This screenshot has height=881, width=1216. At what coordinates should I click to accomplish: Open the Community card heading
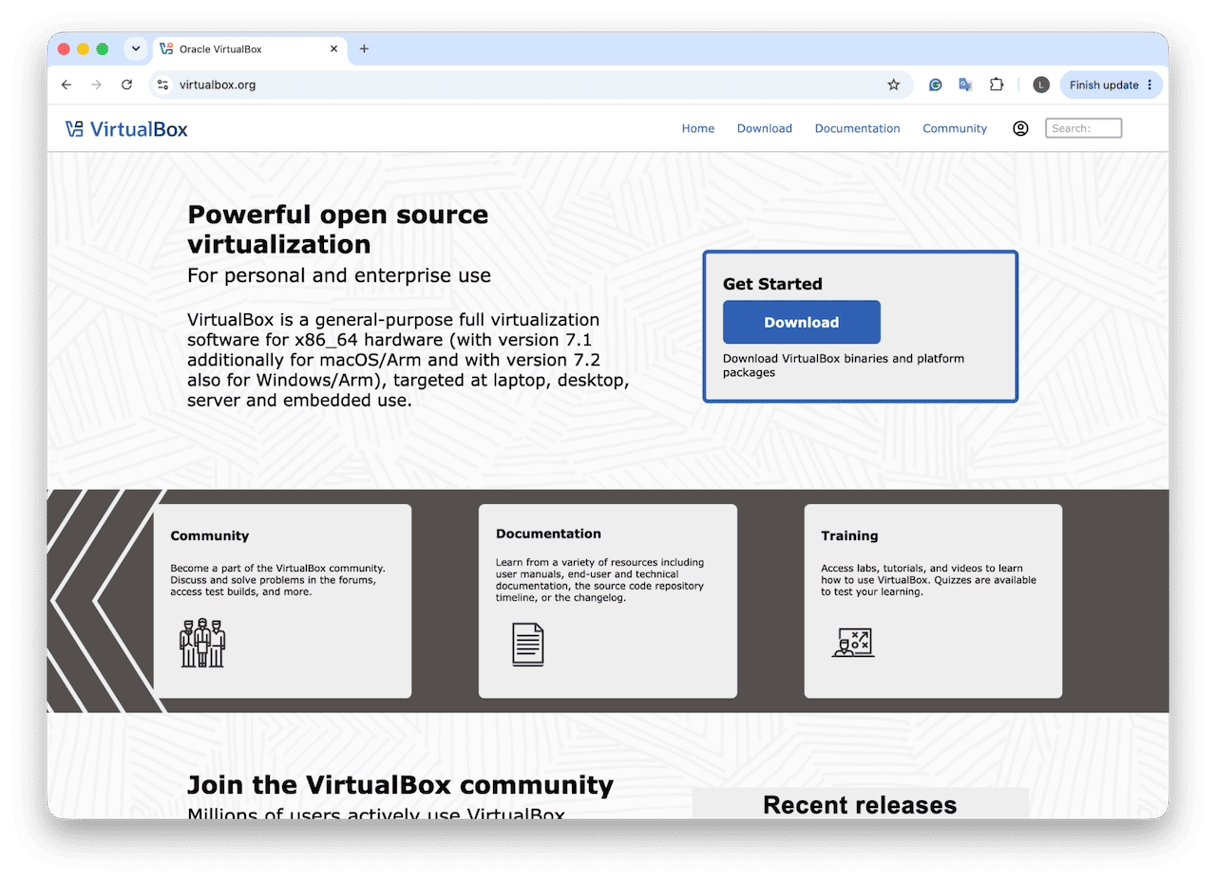click(x=209, y=536)
